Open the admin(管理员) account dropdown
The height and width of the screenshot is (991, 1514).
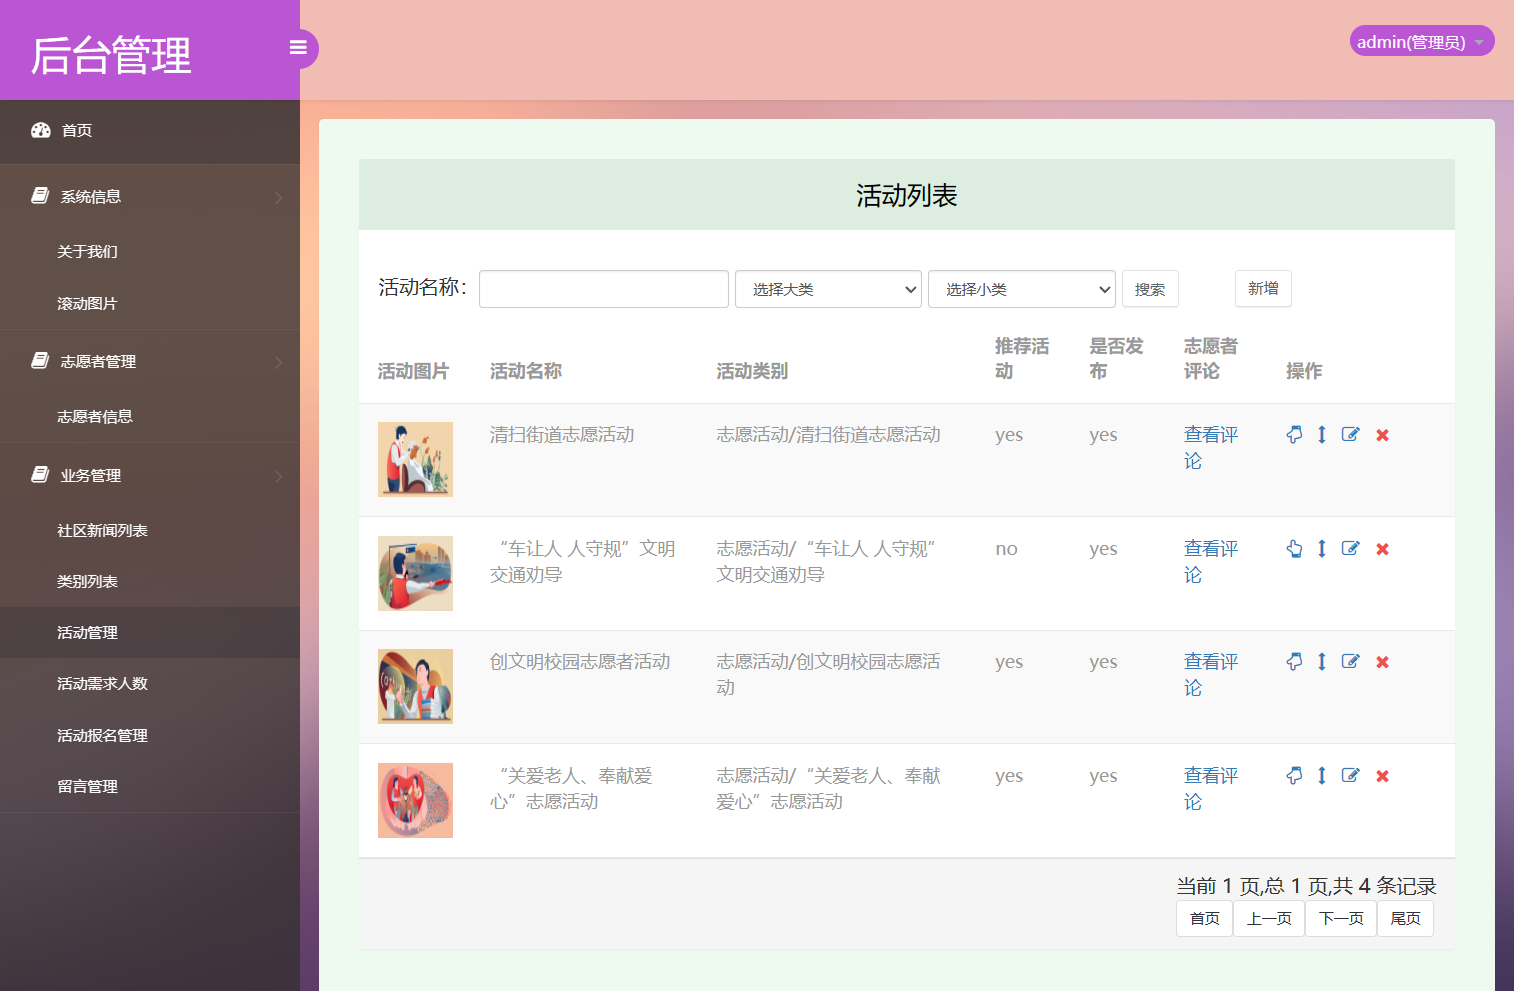[1421, 41]
